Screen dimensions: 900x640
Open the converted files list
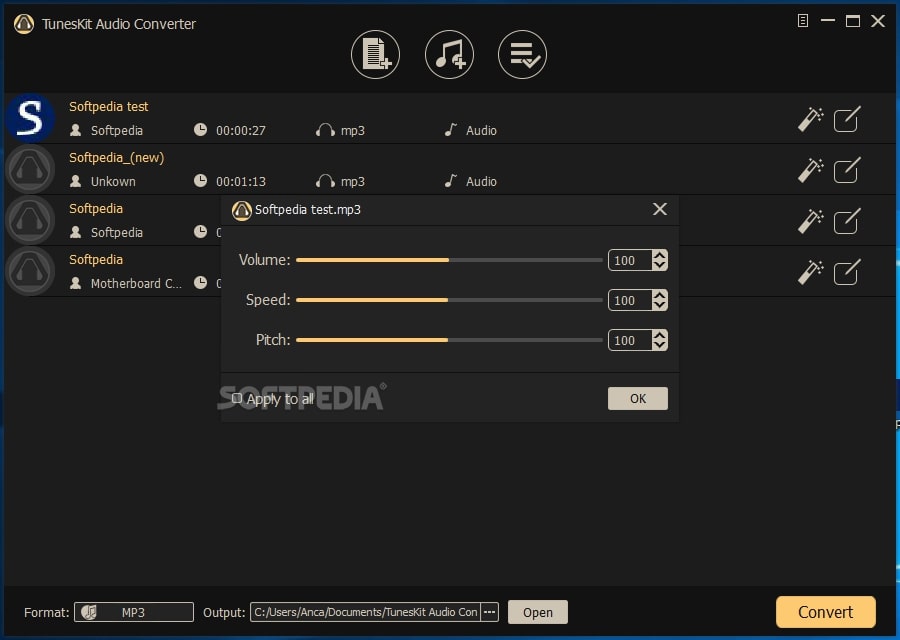point(522,54)
